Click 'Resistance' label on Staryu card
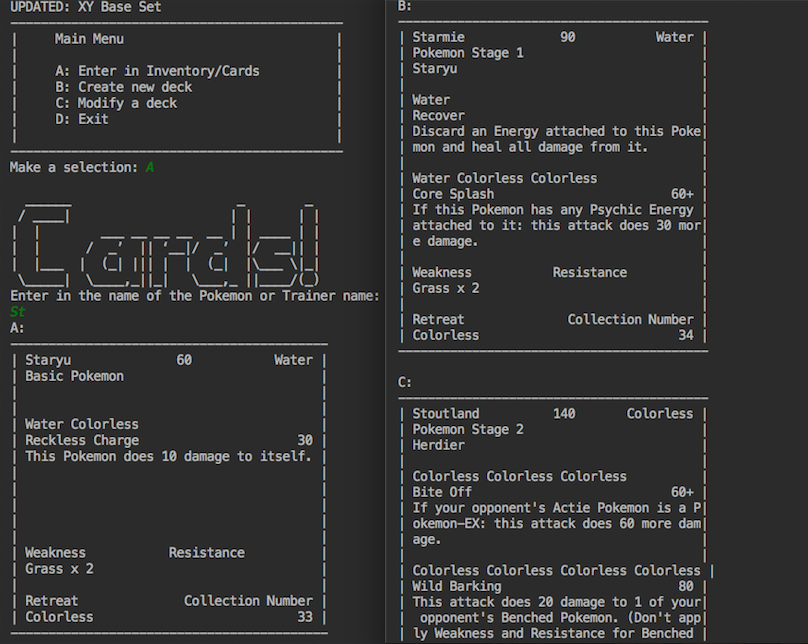The image size is (808, 644). (x=207, y=553)
